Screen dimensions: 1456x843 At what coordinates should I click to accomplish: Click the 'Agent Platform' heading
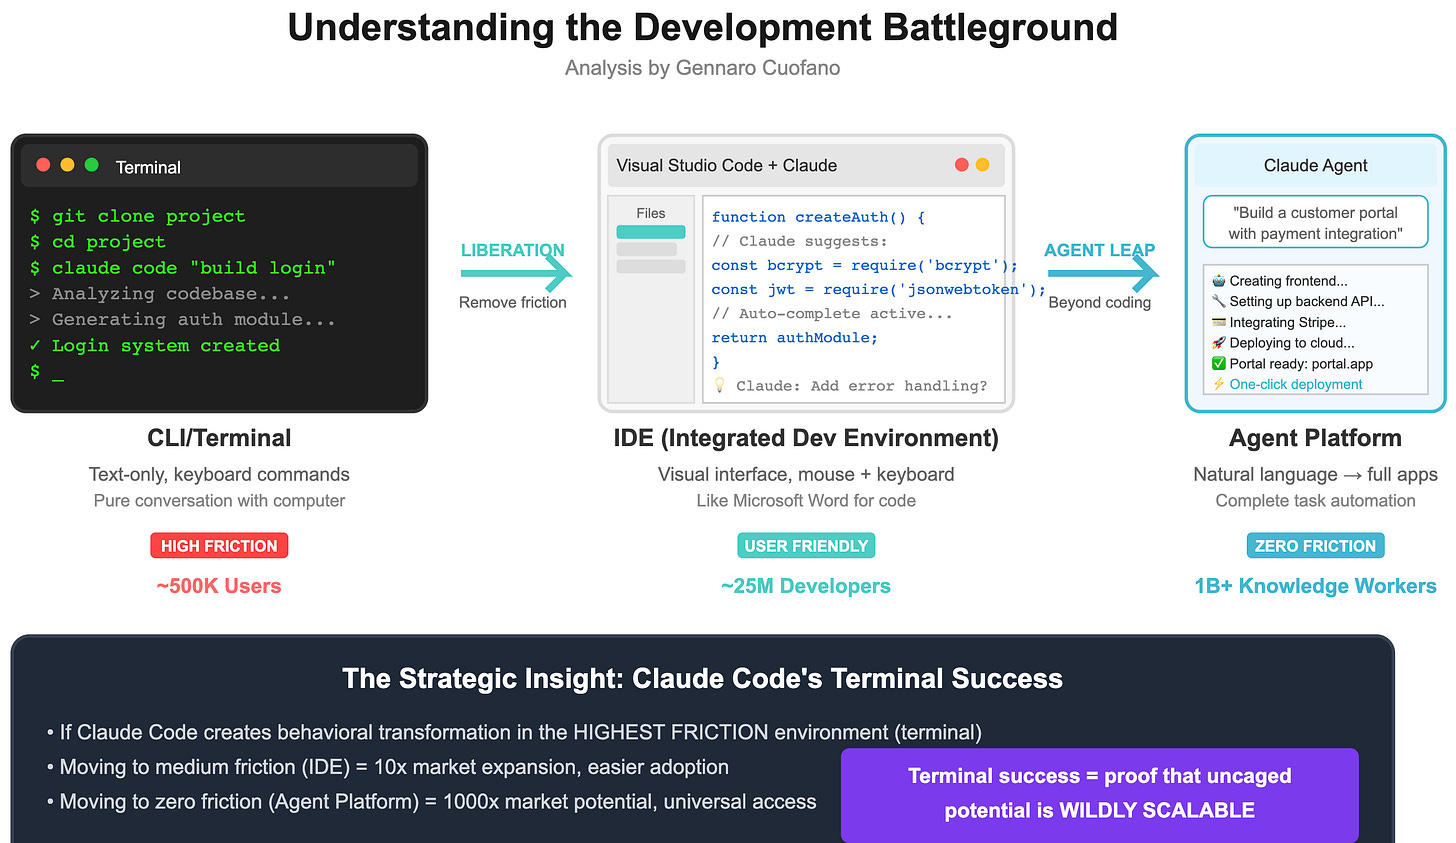coord(1315,438)
